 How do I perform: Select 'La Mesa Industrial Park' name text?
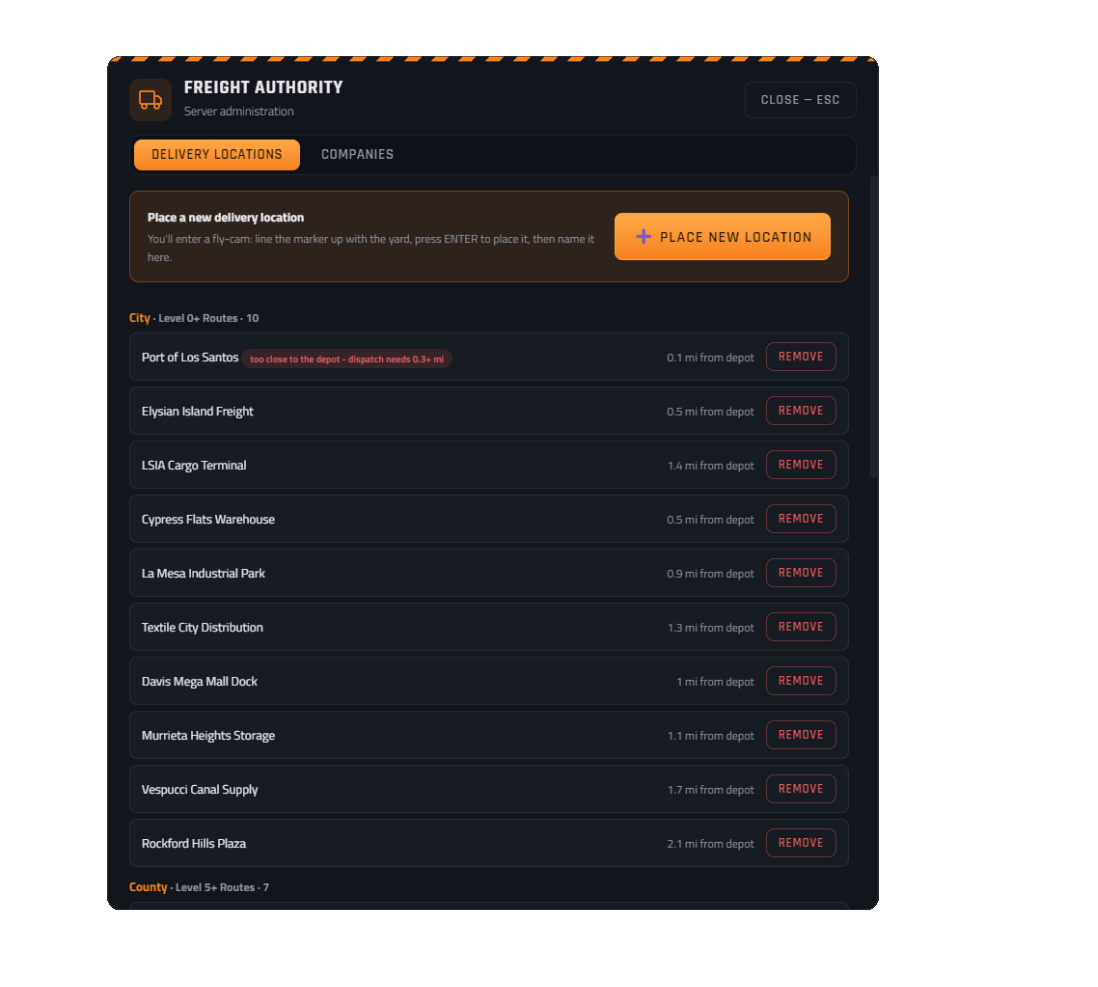[x=203, y=573]
